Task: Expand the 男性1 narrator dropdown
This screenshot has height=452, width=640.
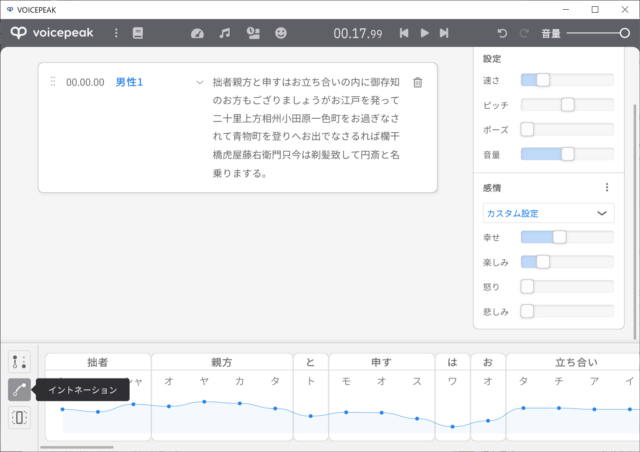Action: pos(200,82)
